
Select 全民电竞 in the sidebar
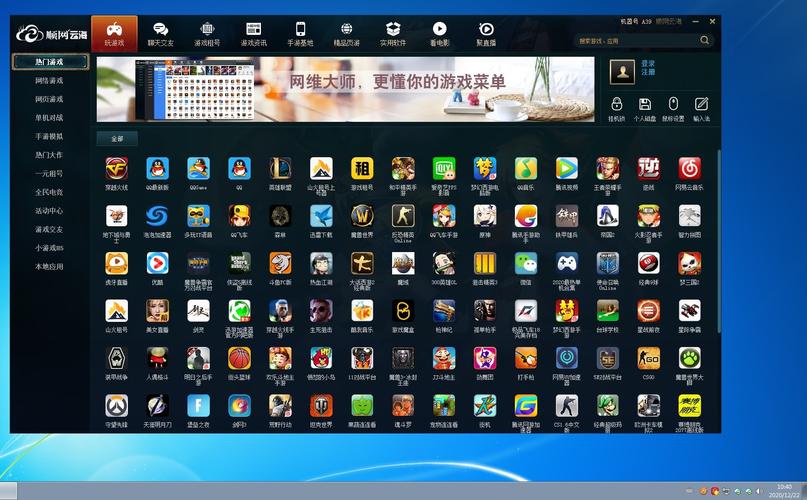(49, 192)
